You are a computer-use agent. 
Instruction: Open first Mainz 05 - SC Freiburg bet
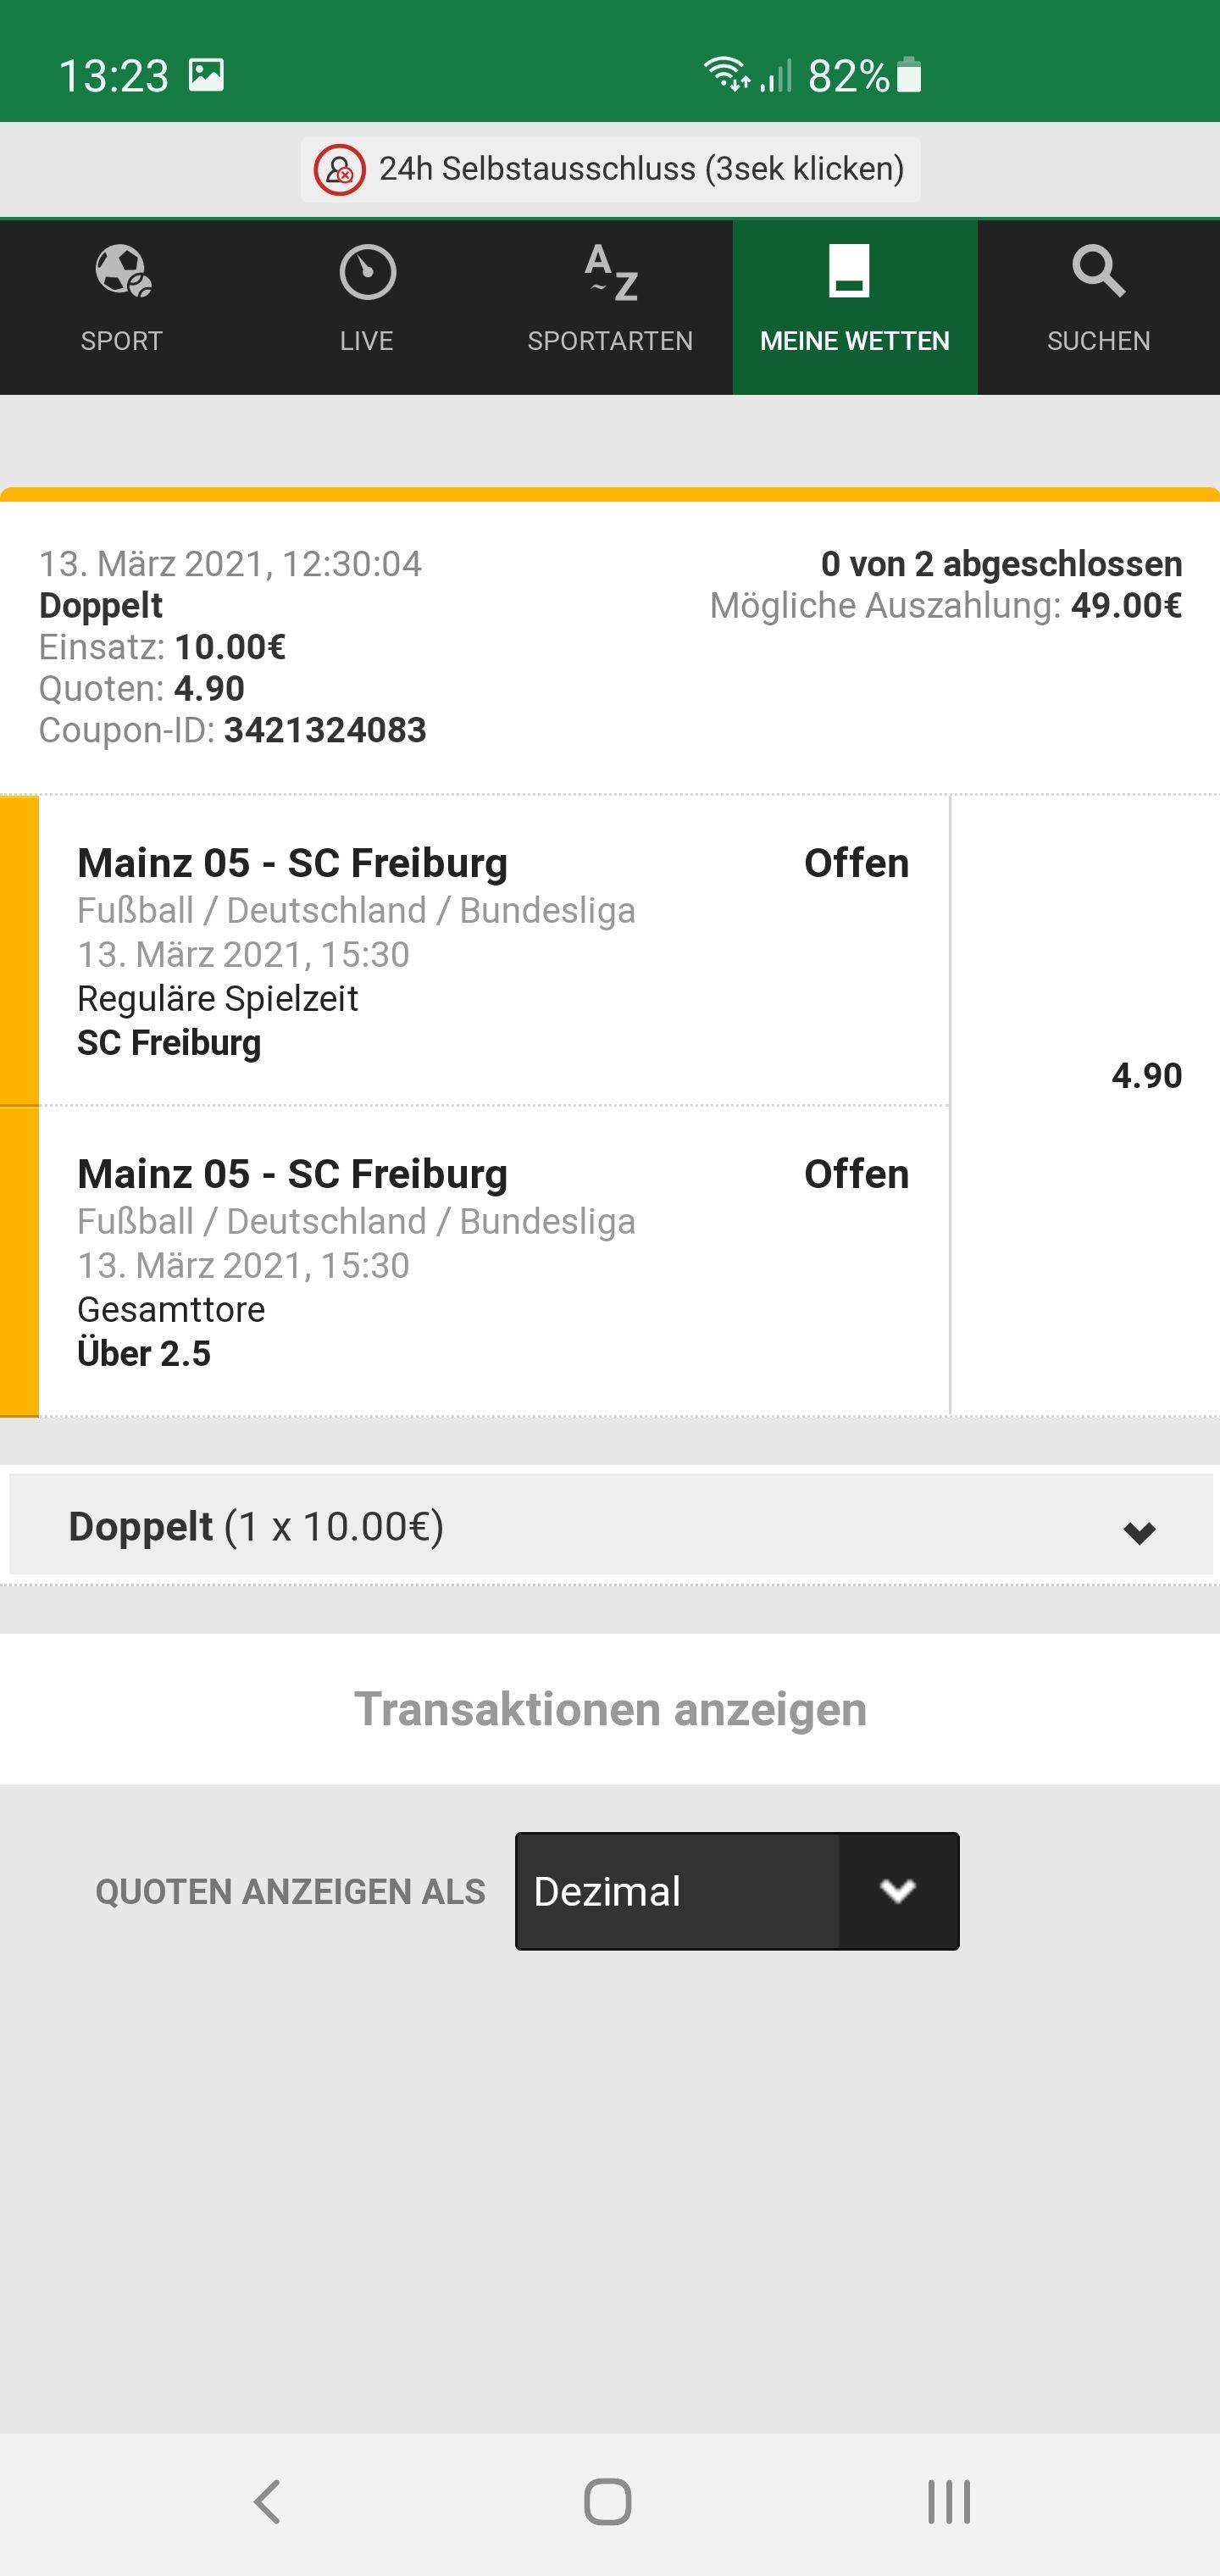494,950
